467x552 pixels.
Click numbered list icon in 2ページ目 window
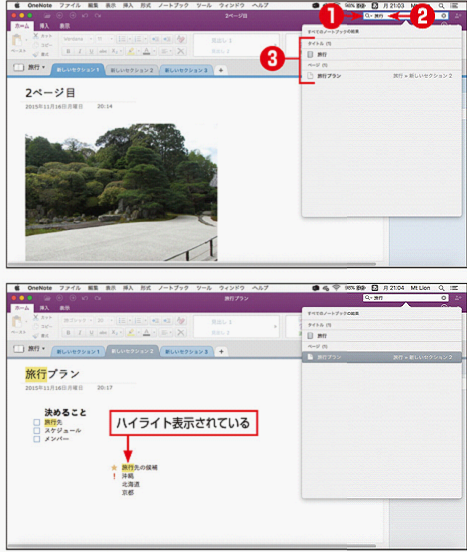coord(138,39)
